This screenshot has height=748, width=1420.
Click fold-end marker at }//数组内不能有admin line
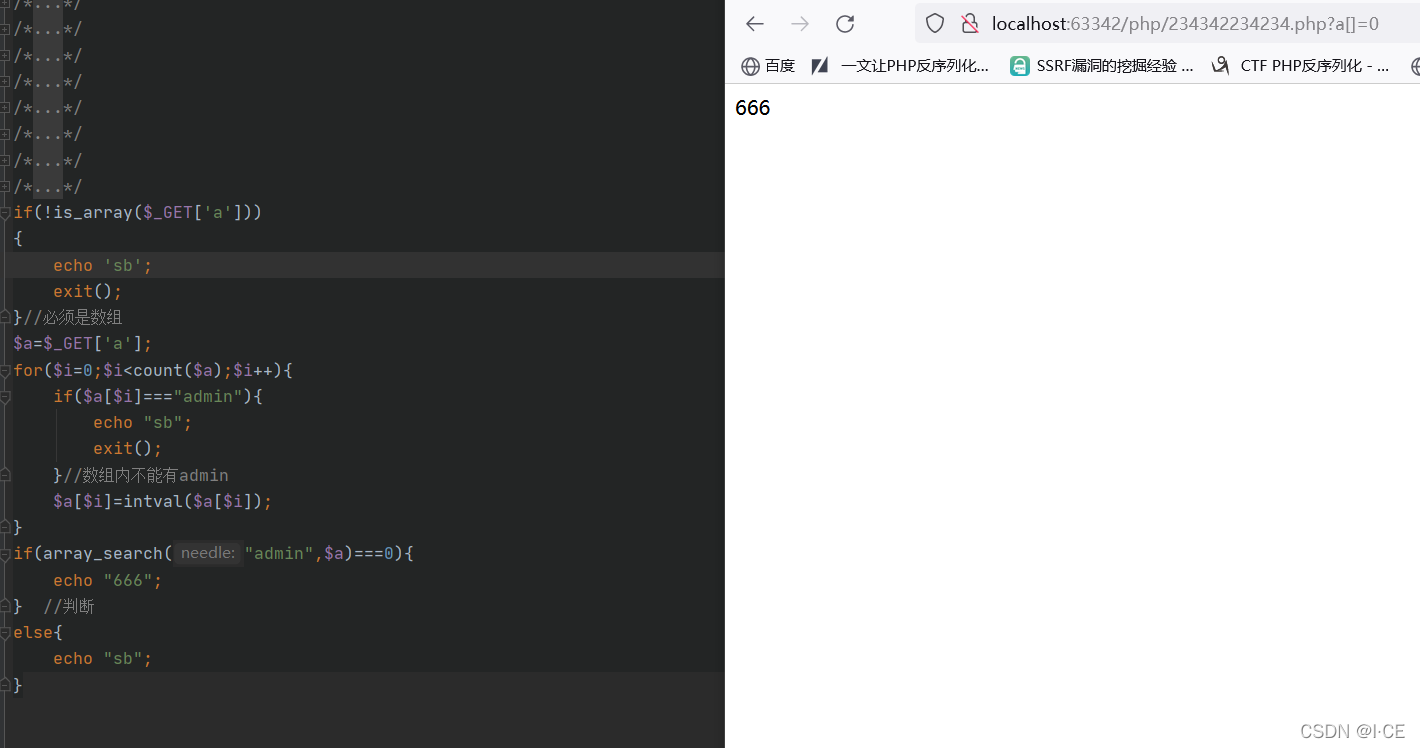(x=5, y=474)
